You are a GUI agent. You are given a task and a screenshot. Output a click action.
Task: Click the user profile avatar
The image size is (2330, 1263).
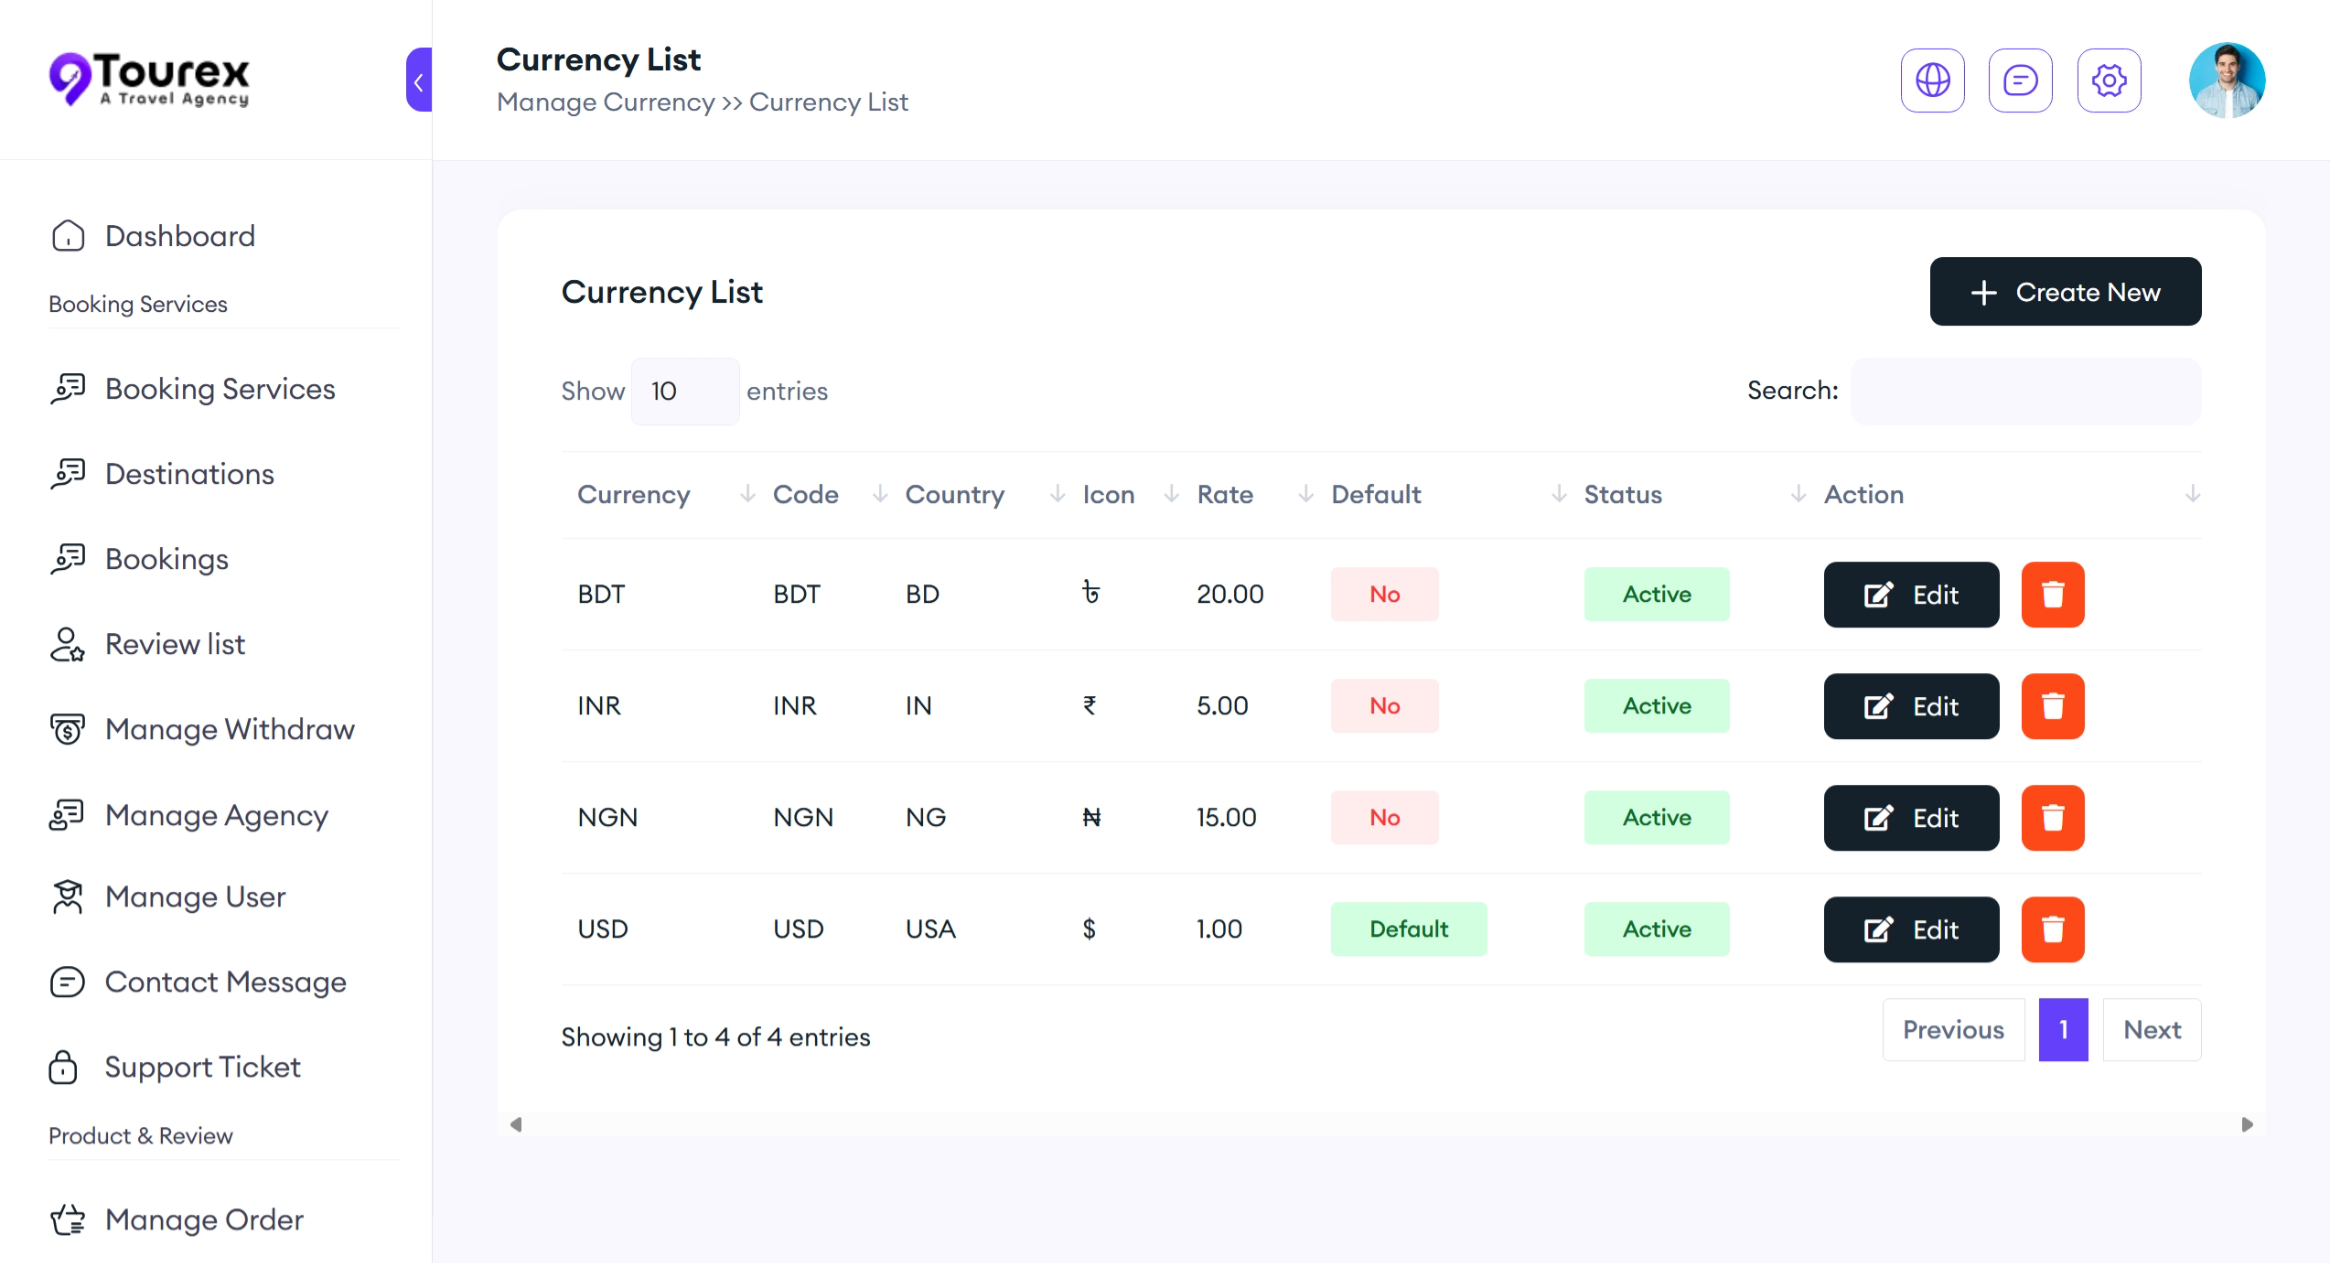(x=2226, y=80)
